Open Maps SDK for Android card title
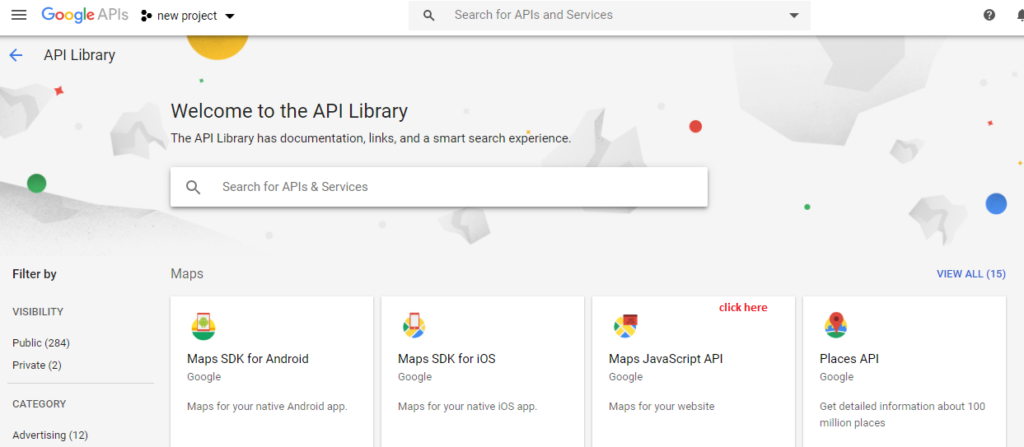 [x=248, y=359]
